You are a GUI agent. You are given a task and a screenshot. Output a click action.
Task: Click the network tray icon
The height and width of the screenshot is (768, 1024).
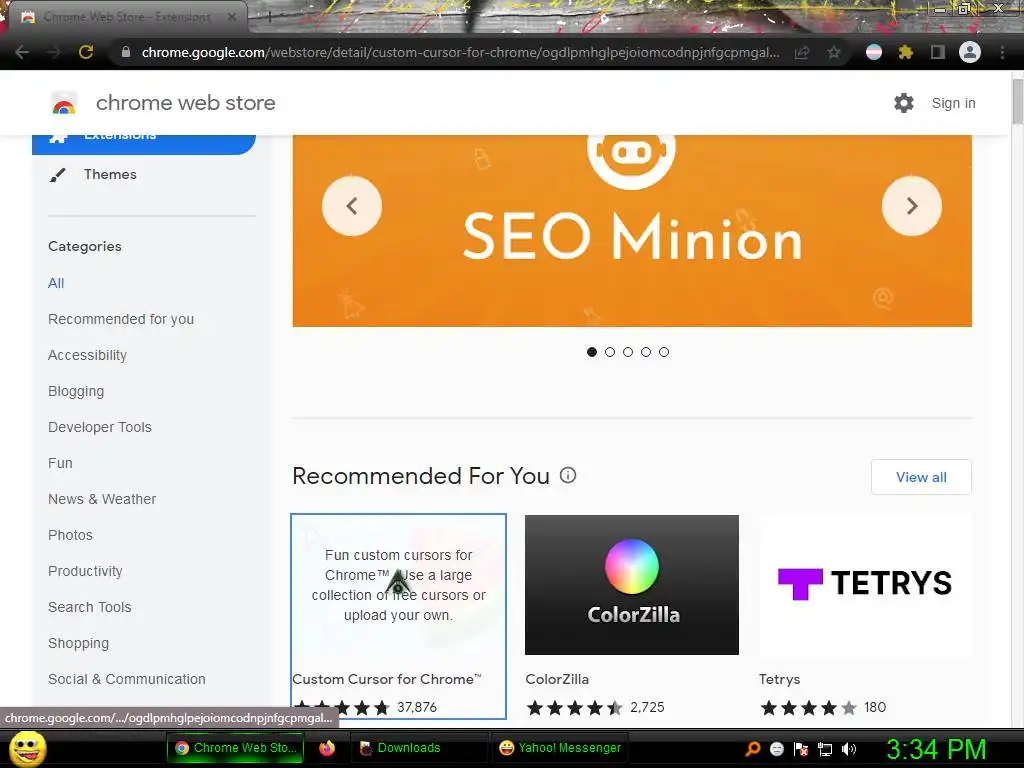(825, 749)
